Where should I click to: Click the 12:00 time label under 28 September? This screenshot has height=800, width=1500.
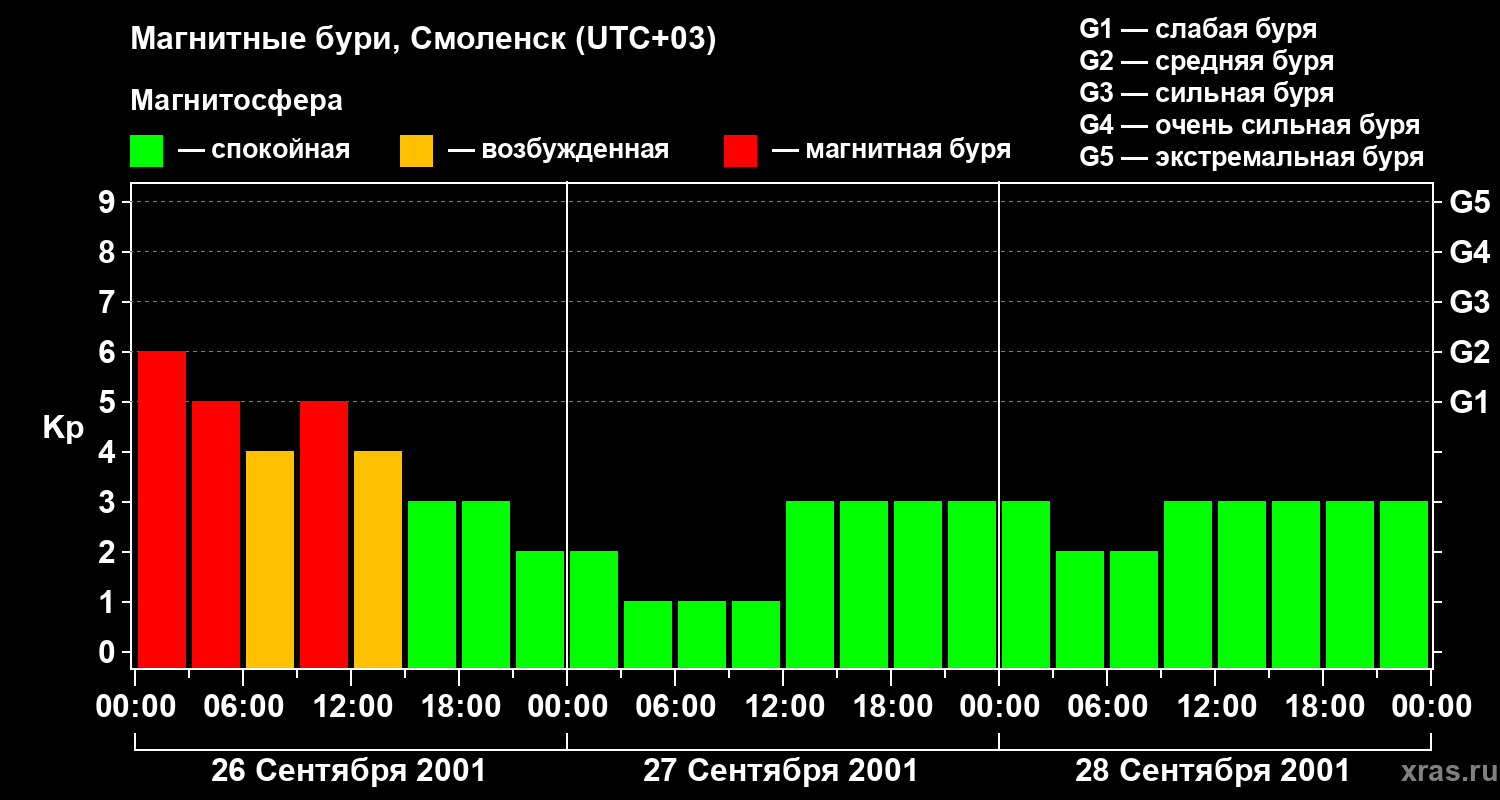click(x=1215, y=707)
